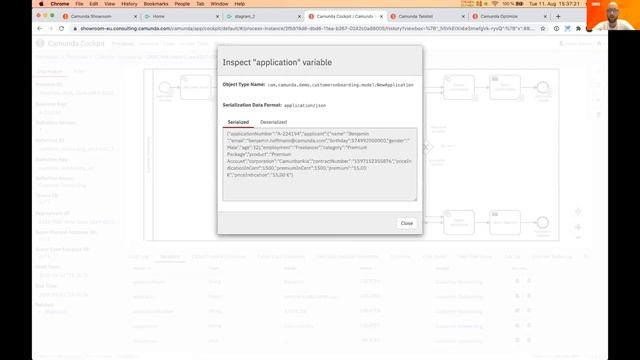Open a new browser tab
The image size is (640, 360).
(x=558, y=16)
